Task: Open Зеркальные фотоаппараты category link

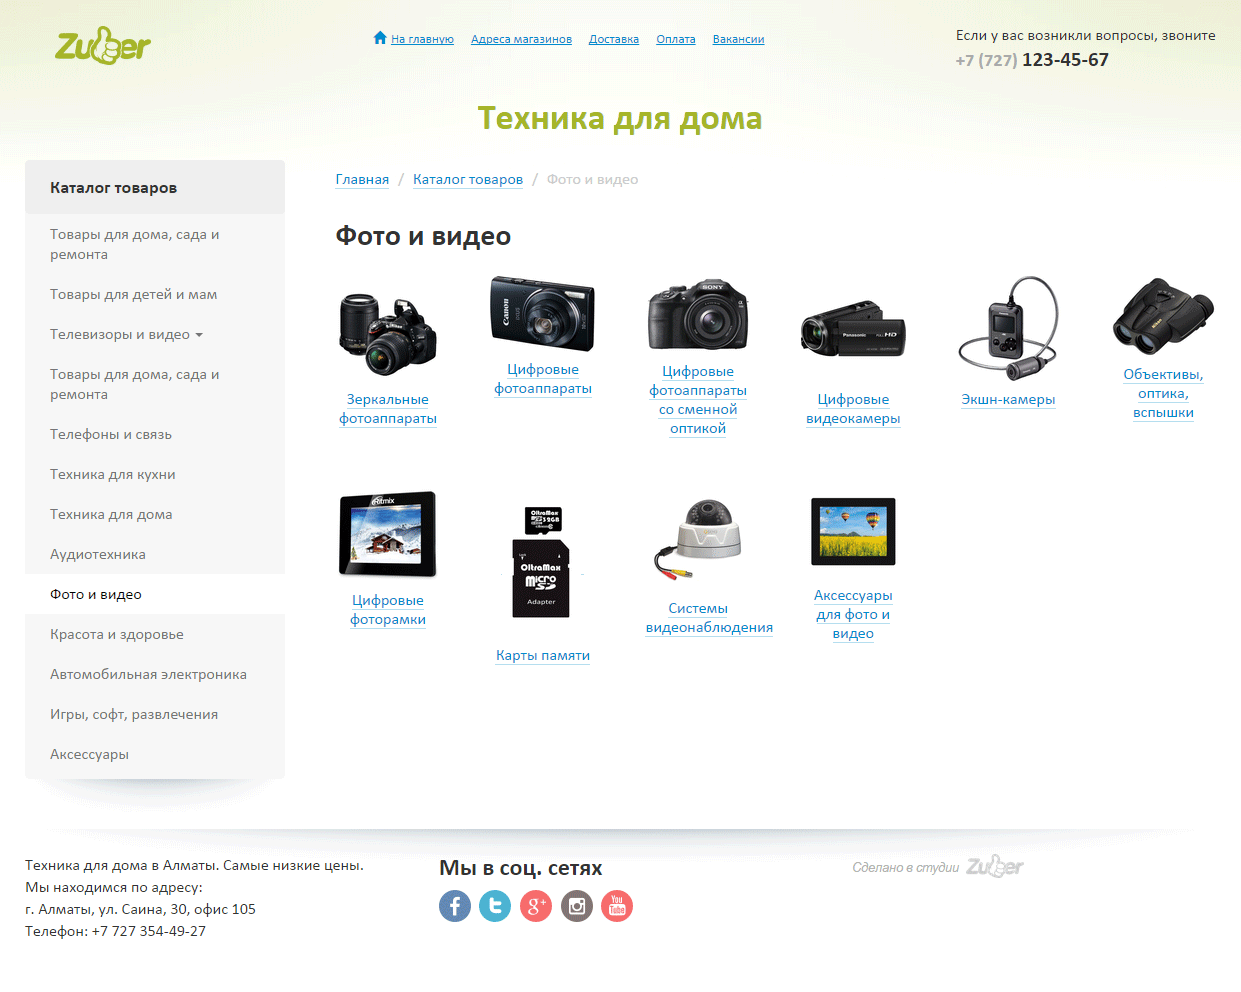Action: tap(388, 409)
